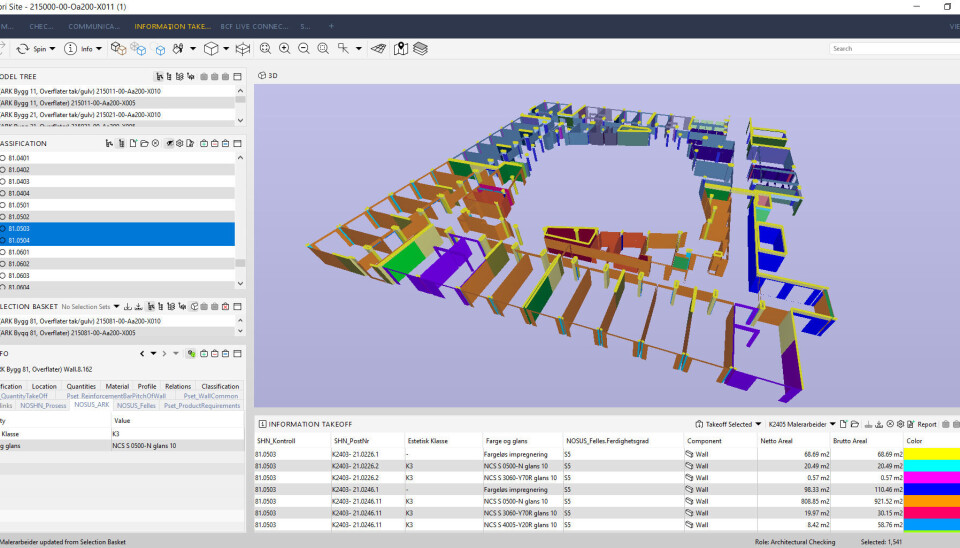Click the toolbar Search field
The image size is (960, 548).
tap(894, 48)
